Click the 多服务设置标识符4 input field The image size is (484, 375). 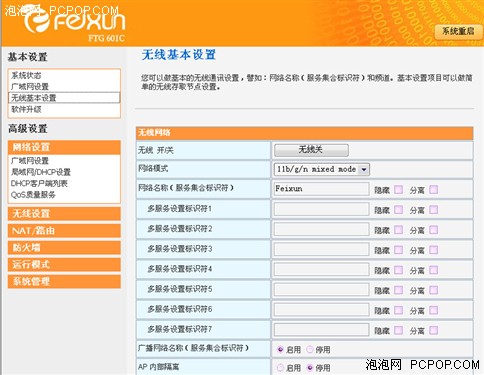[321, 269]
